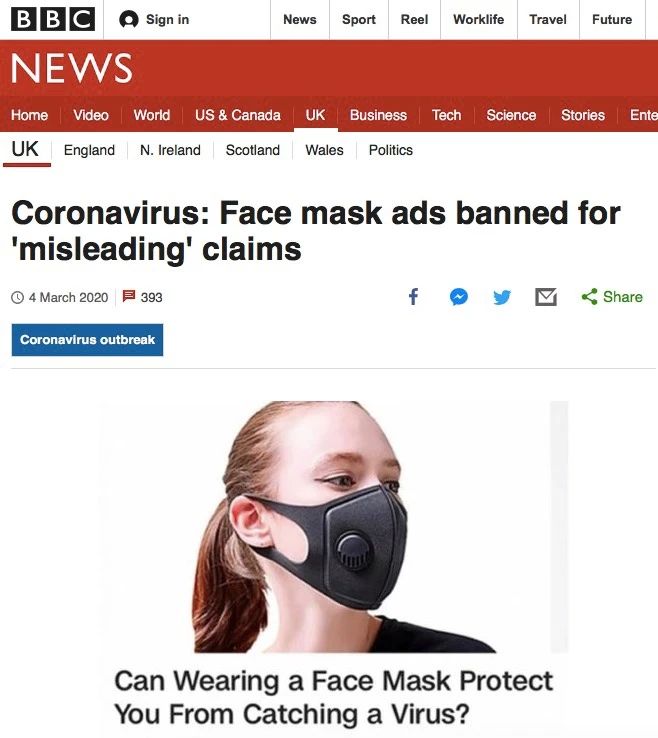Screen dimensions: 658x738
Task: Select the Travel link in header
Action: (548, 19)
